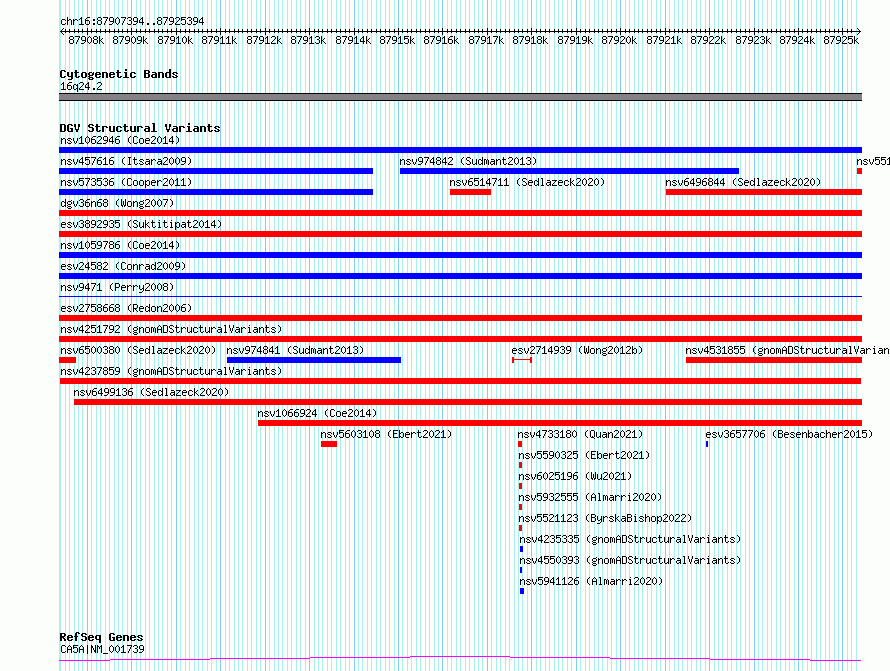The image size is (890, 671).
Task: Click the 87925k ruler tick label
Action: coord(841,40)
